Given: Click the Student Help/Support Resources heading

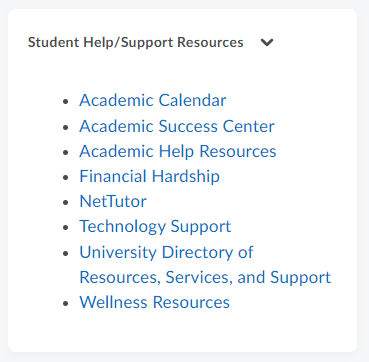Looking at the screenshot, I should click(x=136, y=43).
